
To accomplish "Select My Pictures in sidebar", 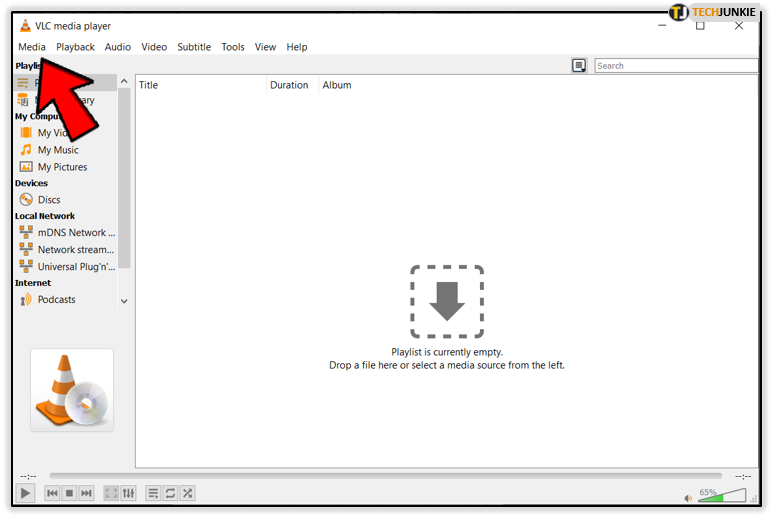I will point(65,167).
